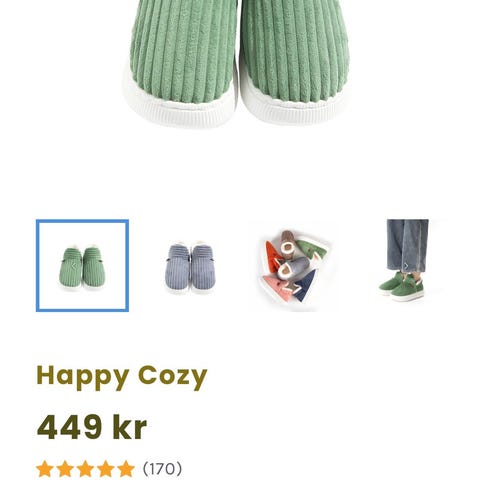Click the fifth rating star

pyautogui.click(x=126, y=469)
